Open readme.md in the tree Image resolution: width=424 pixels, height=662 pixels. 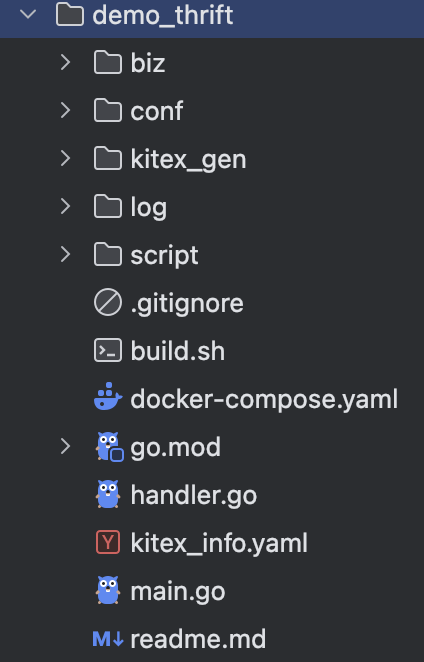pyautogui.click(x=198, y=639)
